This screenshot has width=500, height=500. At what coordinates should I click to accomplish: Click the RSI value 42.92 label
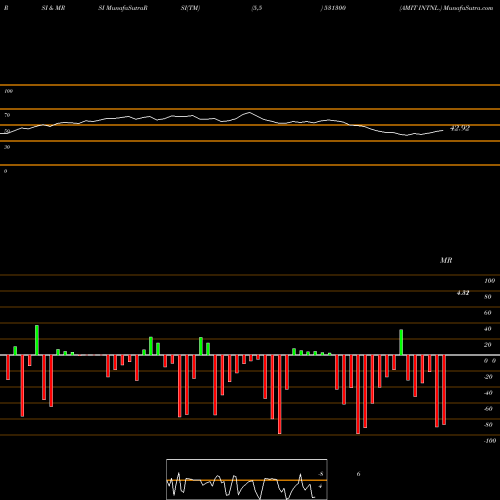pos(460,128)
